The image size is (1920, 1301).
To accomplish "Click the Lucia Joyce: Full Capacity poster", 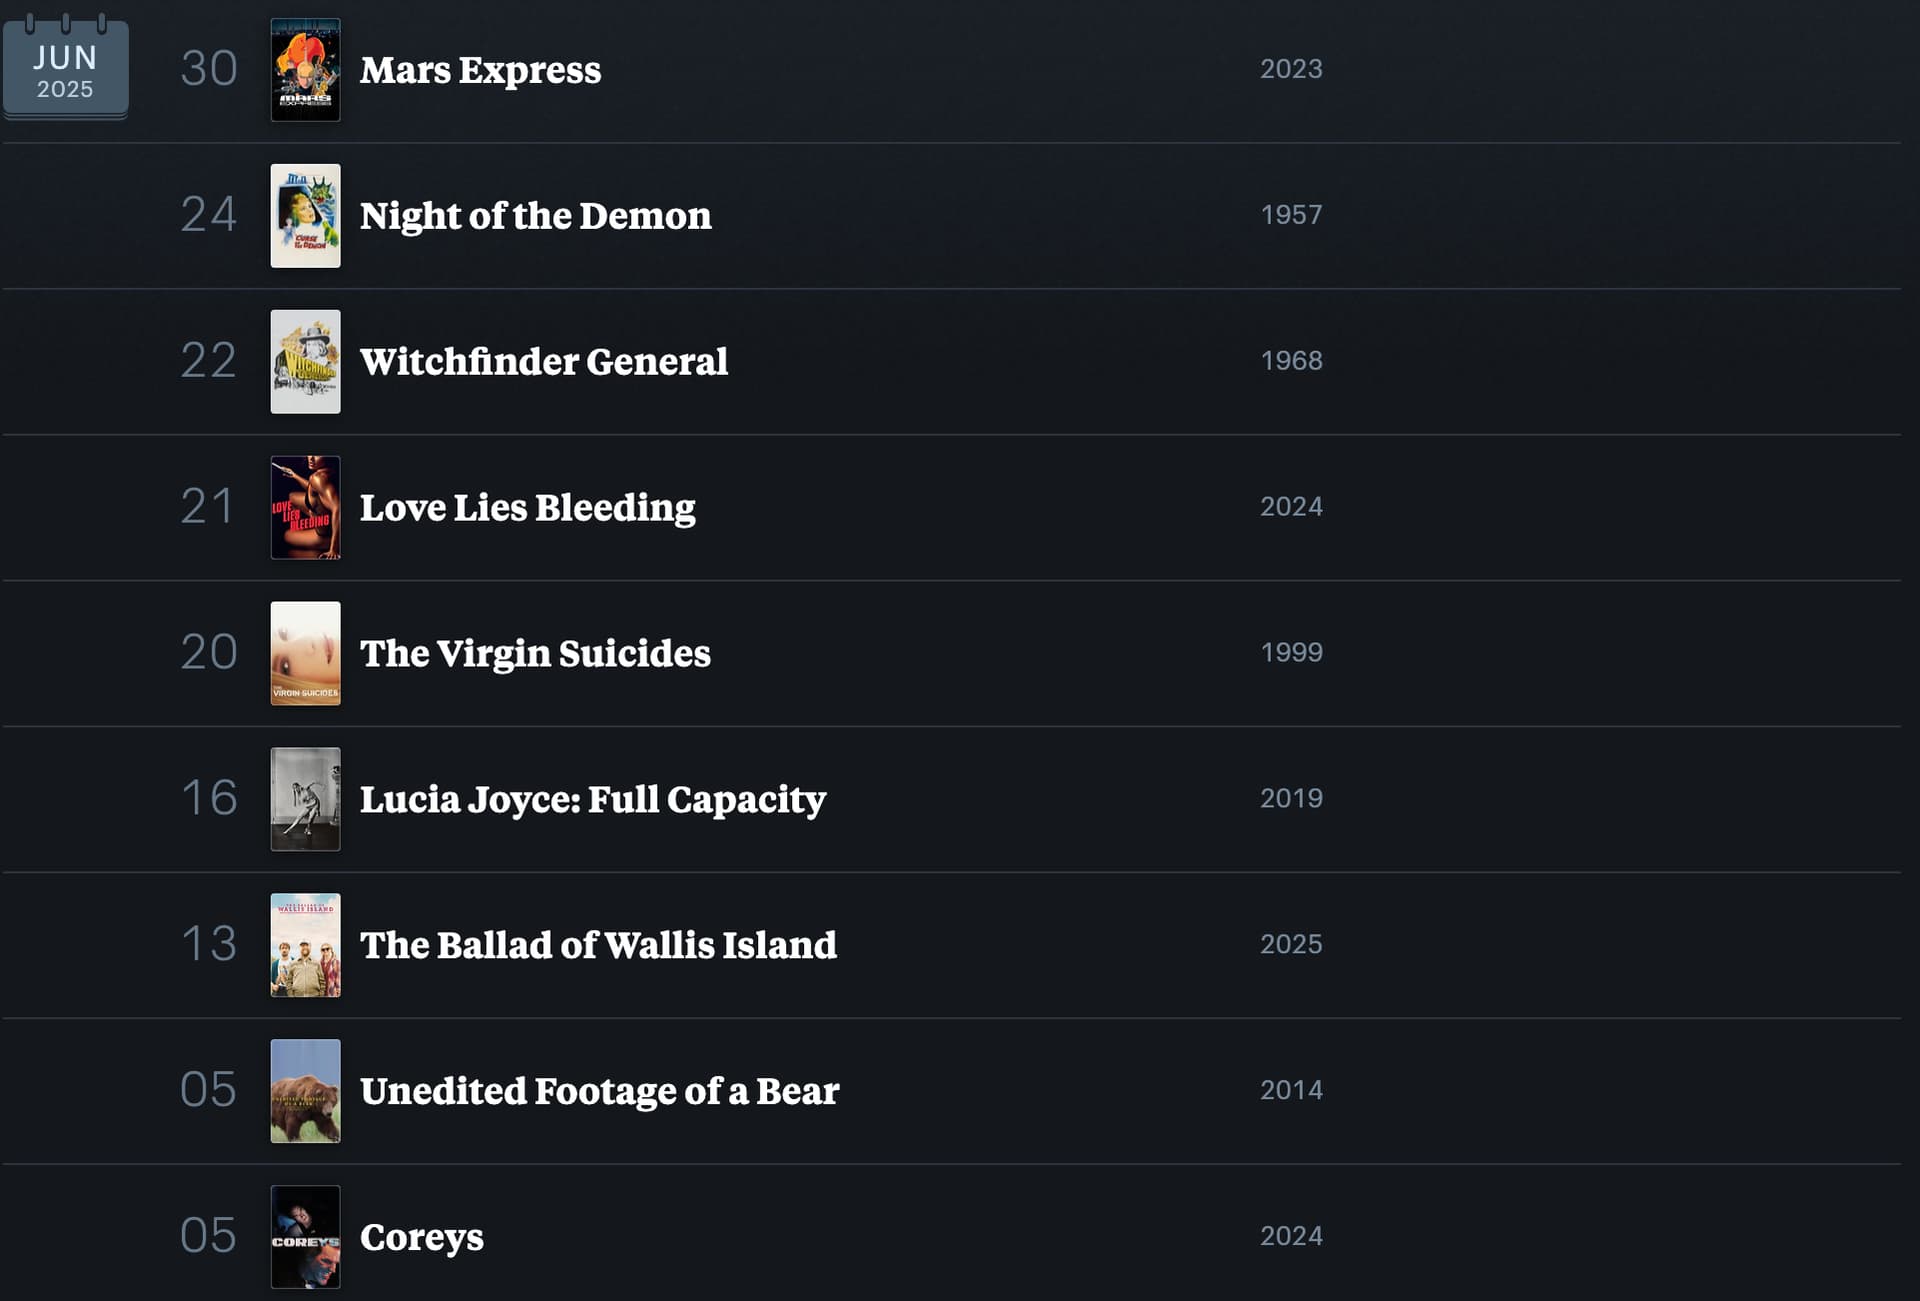I will (305, 800).
